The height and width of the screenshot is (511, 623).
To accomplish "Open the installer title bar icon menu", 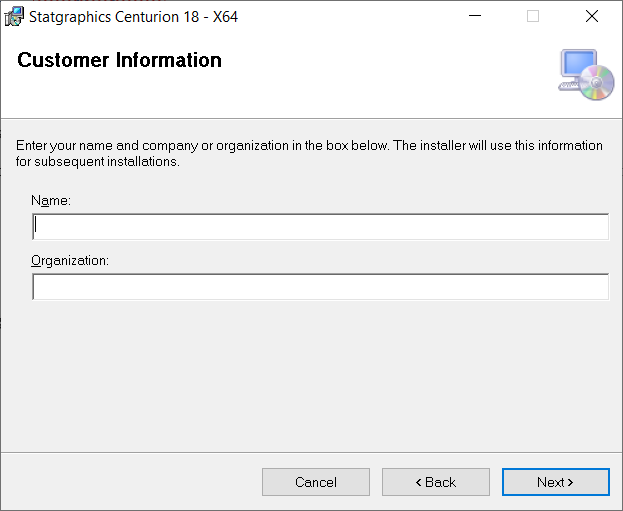I will tap(14, 17).
